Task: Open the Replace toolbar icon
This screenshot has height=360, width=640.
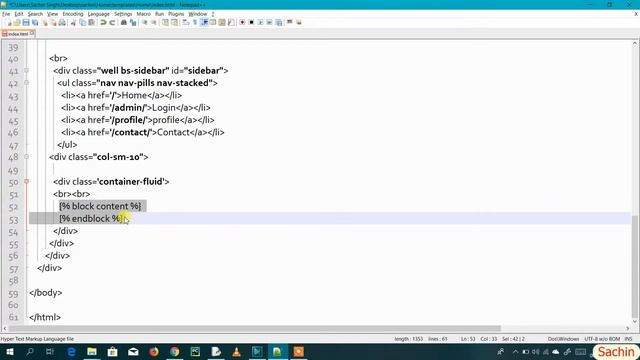Action: [x=133, y=22]
